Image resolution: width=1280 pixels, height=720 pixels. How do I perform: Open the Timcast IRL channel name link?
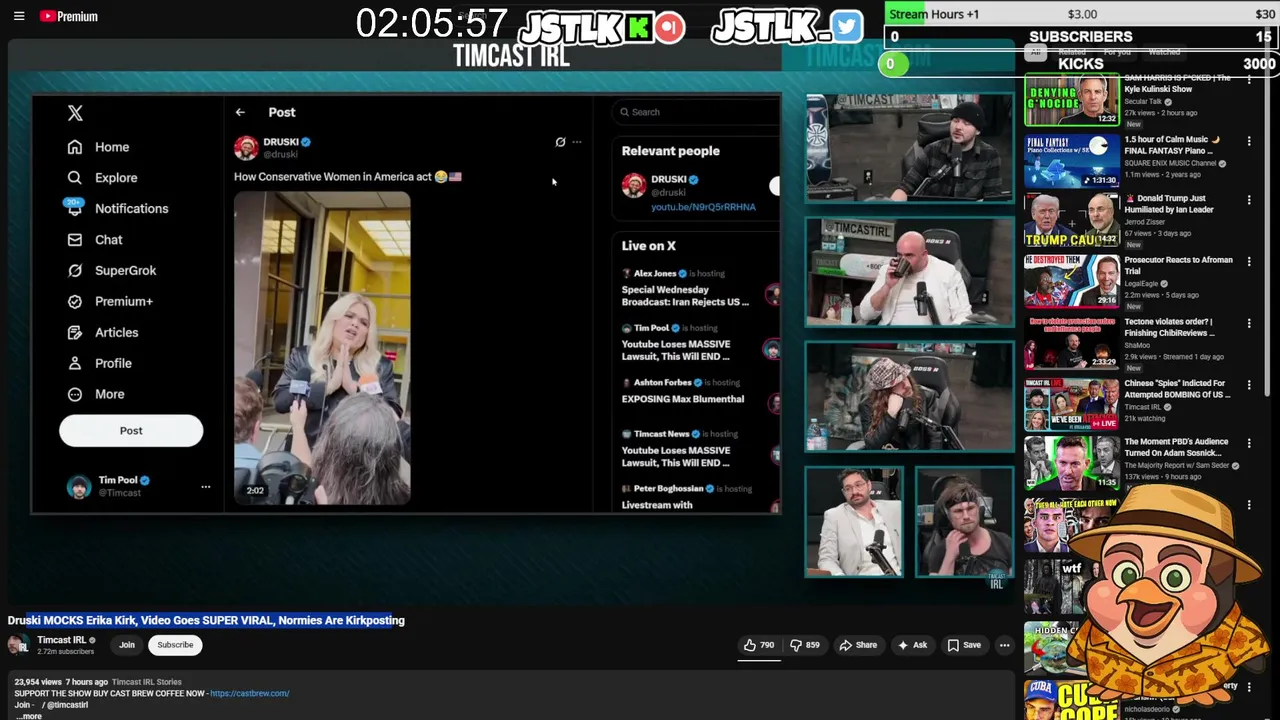[x=61, y=640]
